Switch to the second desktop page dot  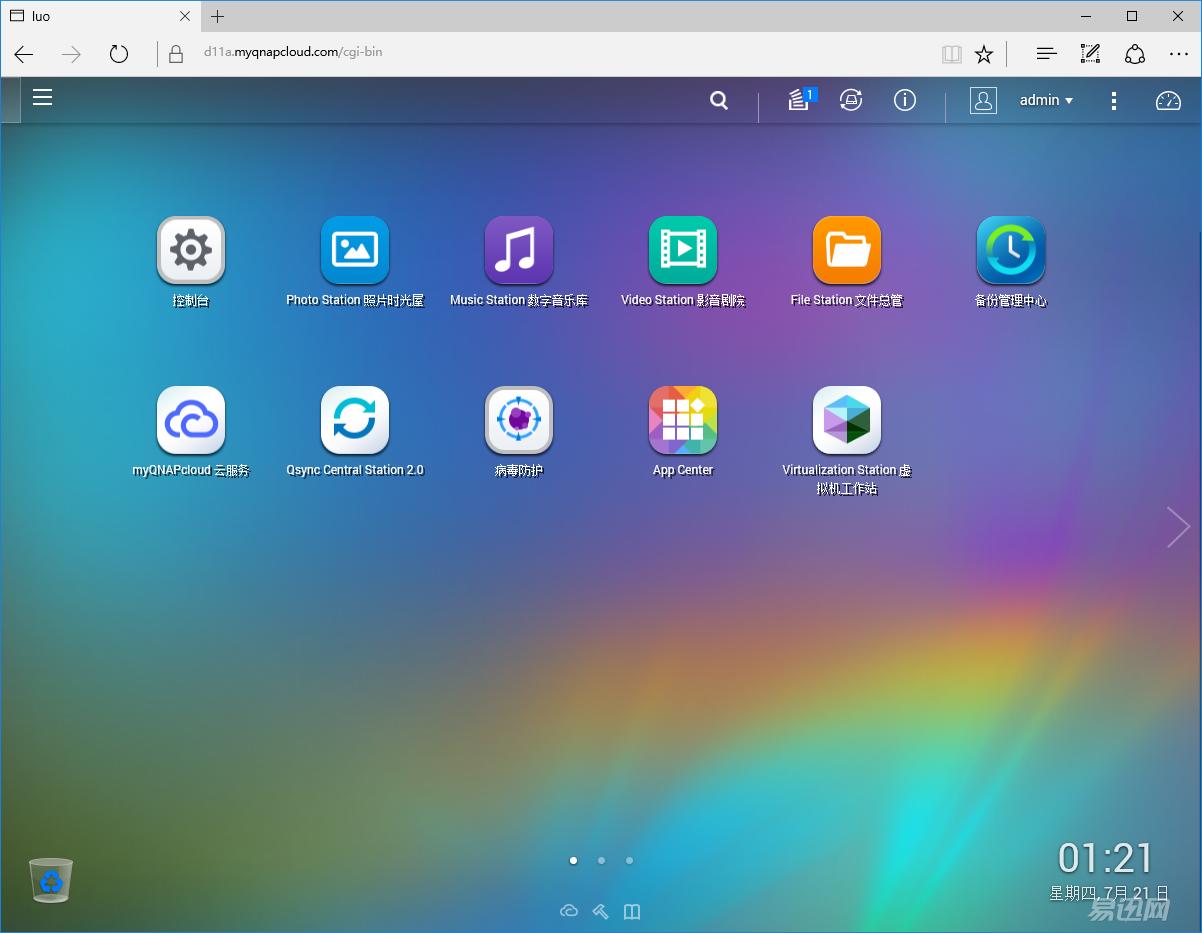coord(601,860)
